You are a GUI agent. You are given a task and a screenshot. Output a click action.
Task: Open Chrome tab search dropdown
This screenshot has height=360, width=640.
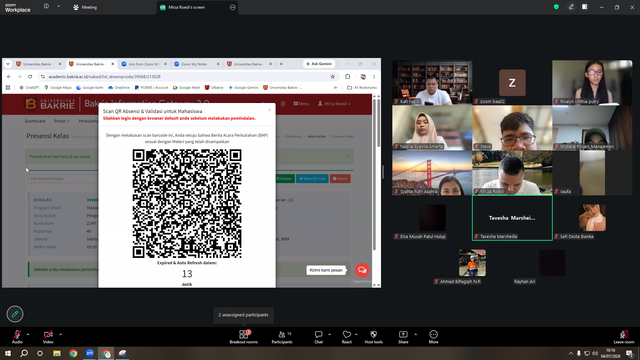8,64
